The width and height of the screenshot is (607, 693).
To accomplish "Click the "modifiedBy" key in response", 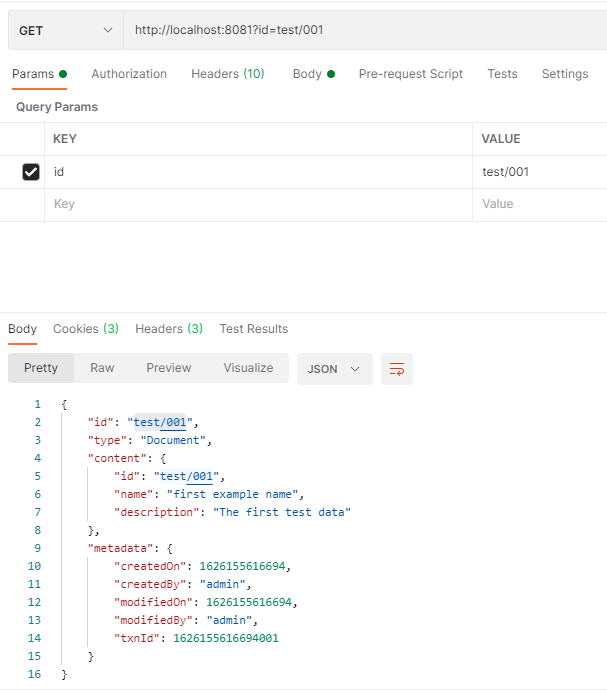I will [153, 621].
